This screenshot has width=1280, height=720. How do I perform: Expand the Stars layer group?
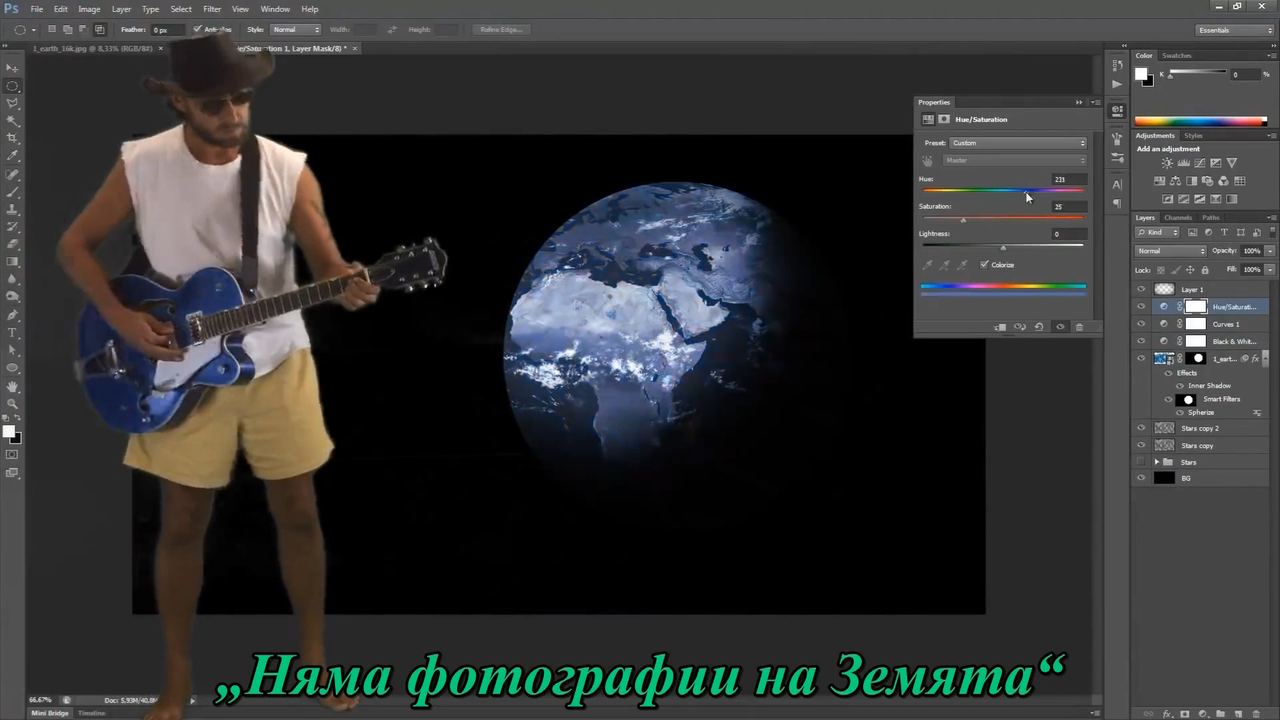[1157, 462]
